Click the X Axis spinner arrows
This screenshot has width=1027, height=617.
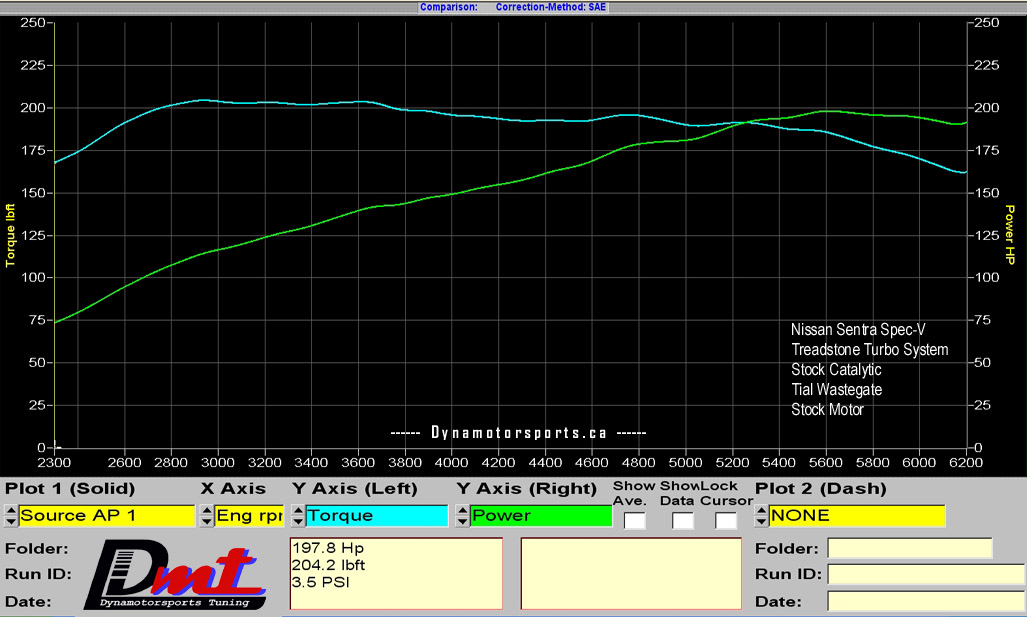[x=207, y=515]
